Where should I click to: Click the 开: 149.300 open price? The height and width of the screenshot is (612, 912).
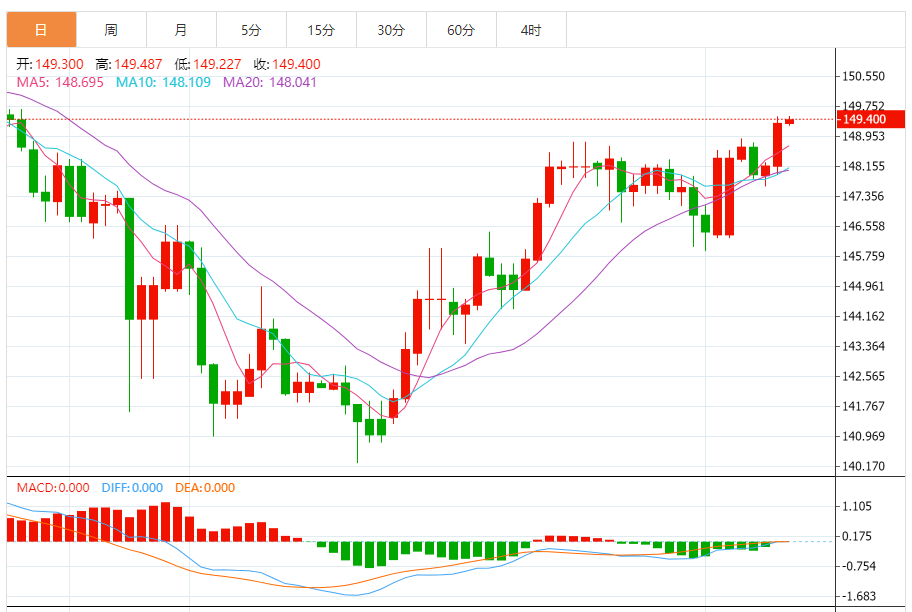50,64
